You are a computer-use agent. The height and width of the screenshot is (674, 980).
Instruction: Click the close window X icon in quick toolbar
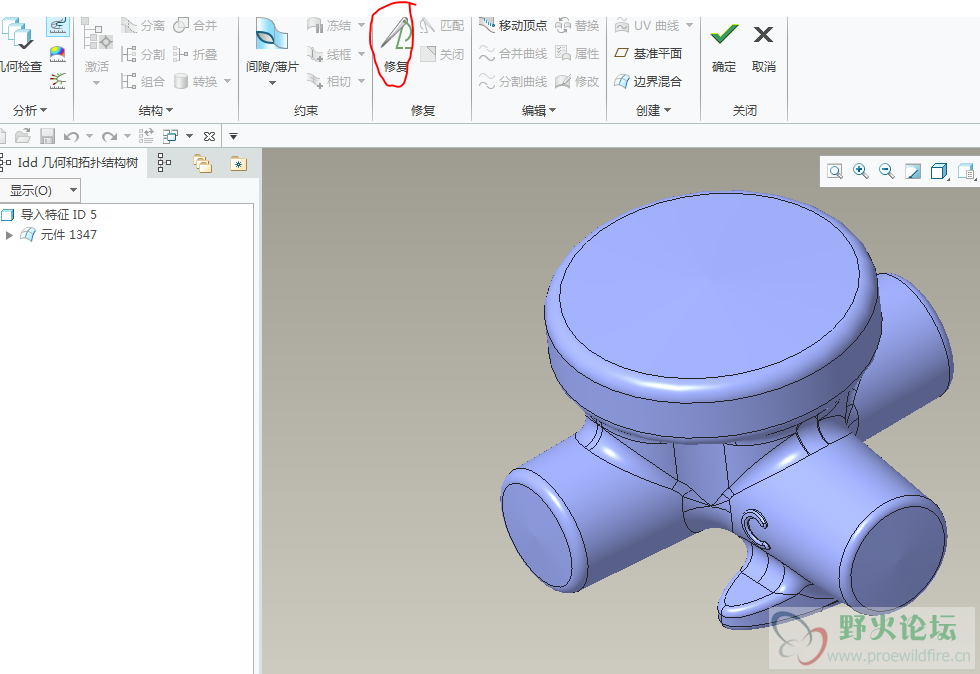tap(209, 136)
